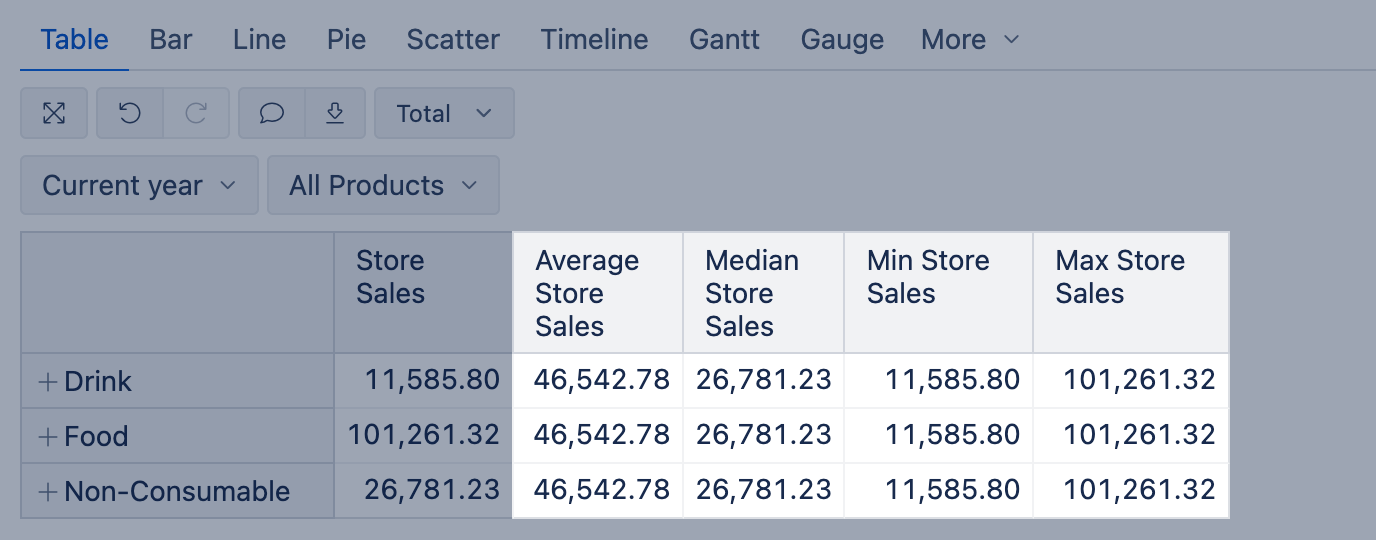Expand the Drink row
This screenshot has width=1376, height=540.
(47, 381)
